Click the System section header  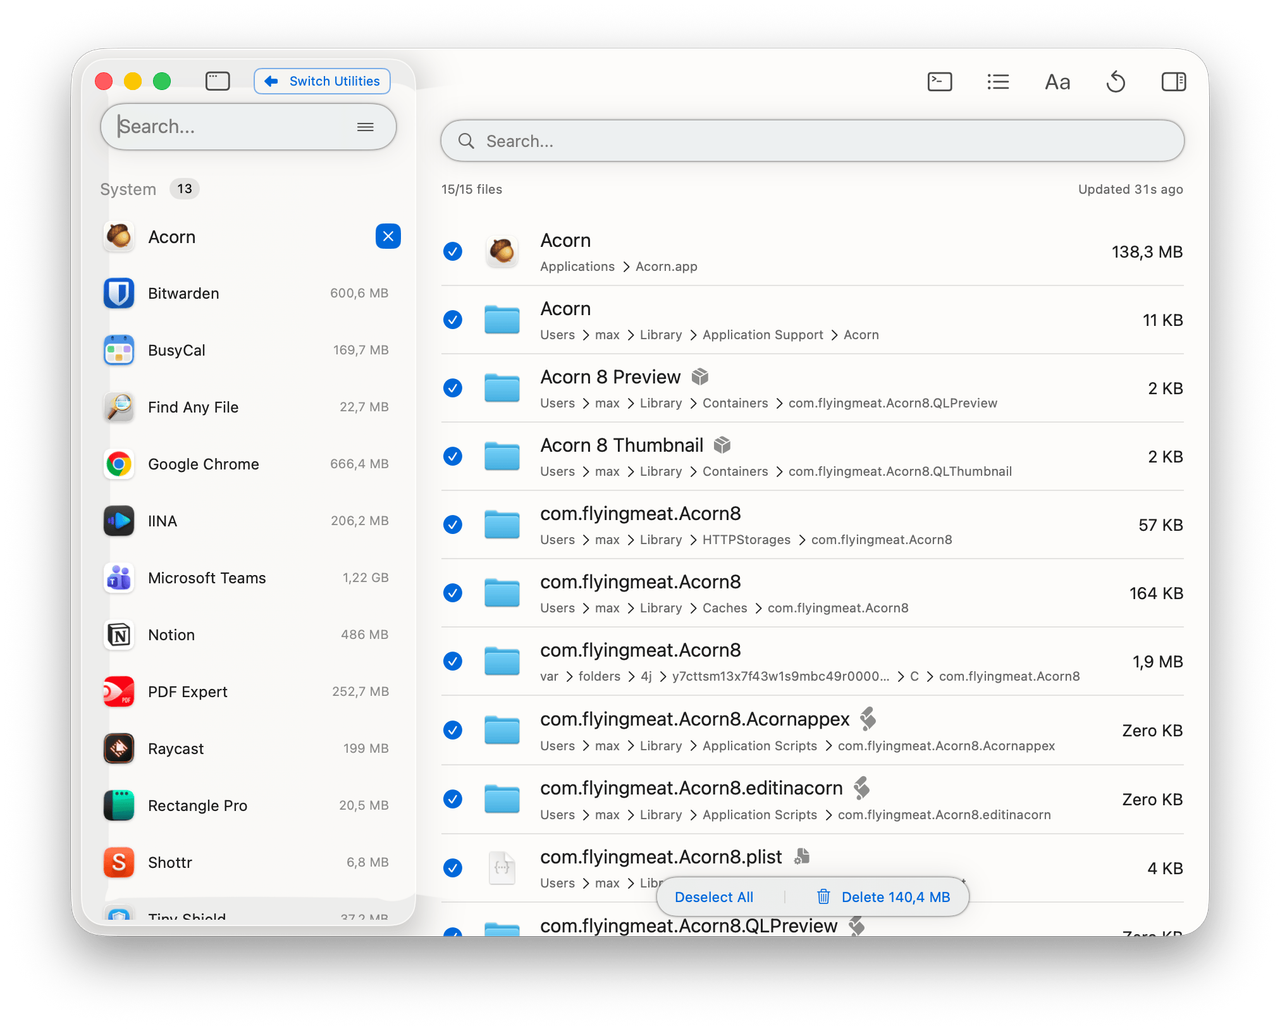(x=128, y=189)
